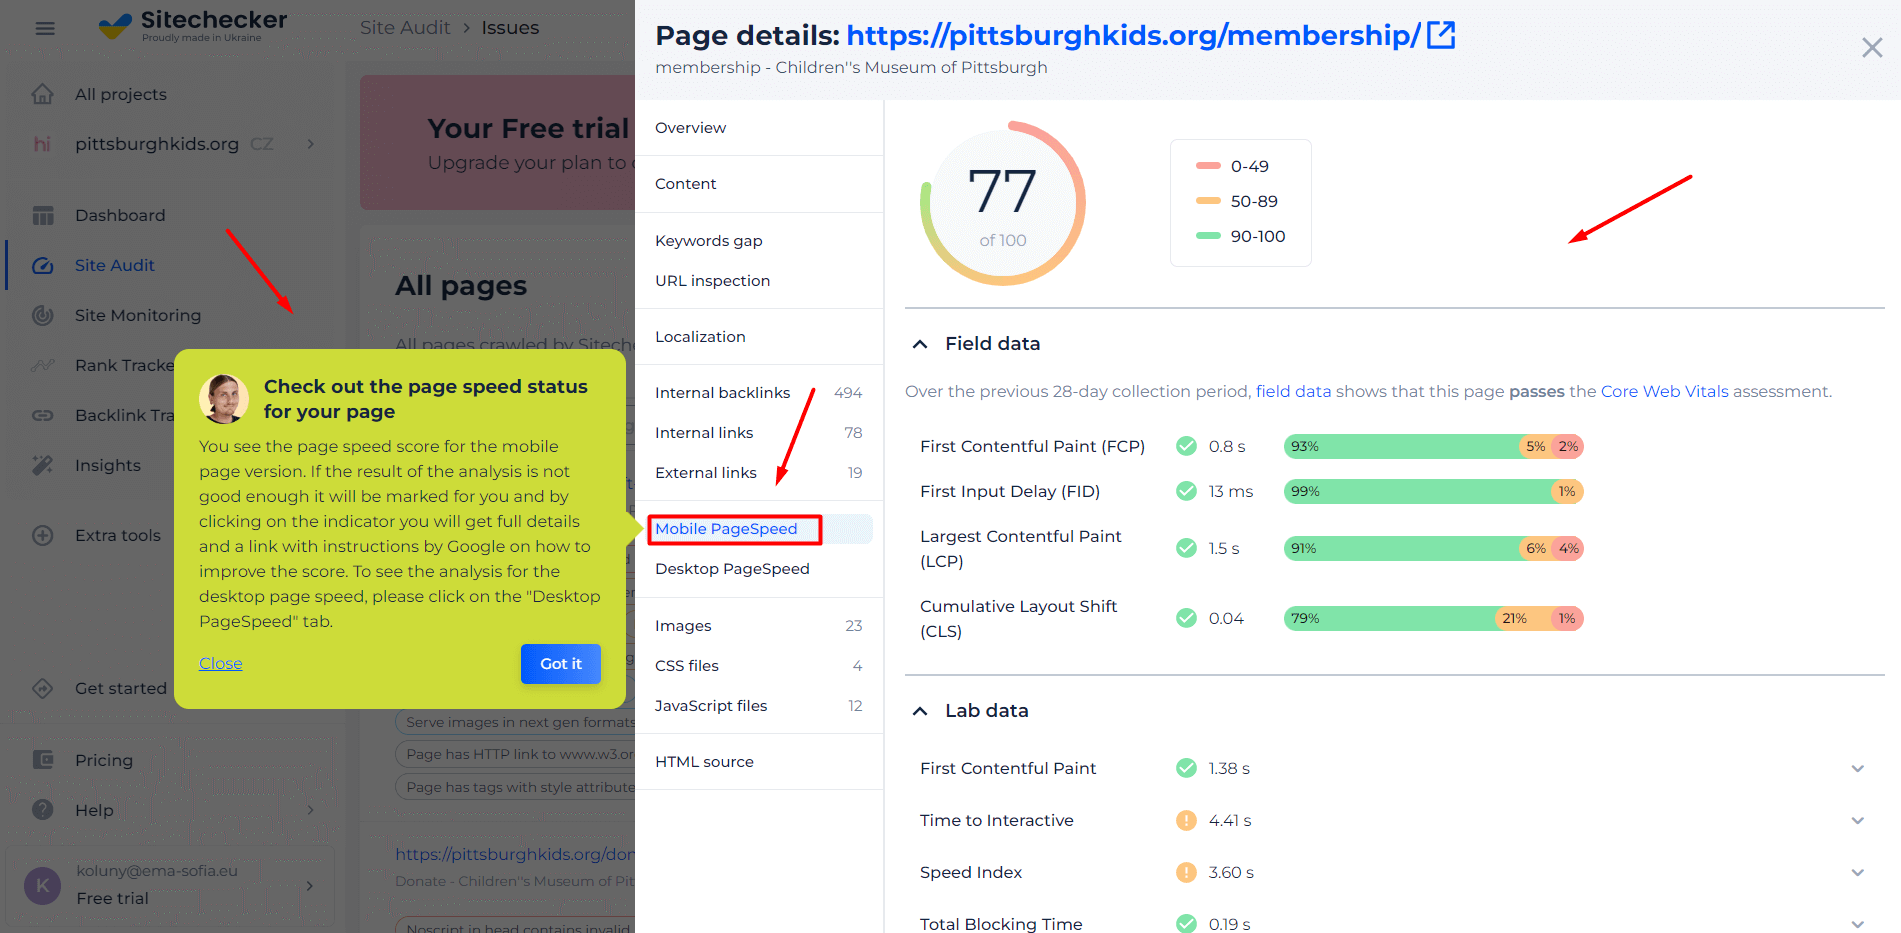Image resolution: width=1901 pixels, height=933 pixels.
Task: Click Site Audit breadcrumb
Action: (x=405, y=28)
